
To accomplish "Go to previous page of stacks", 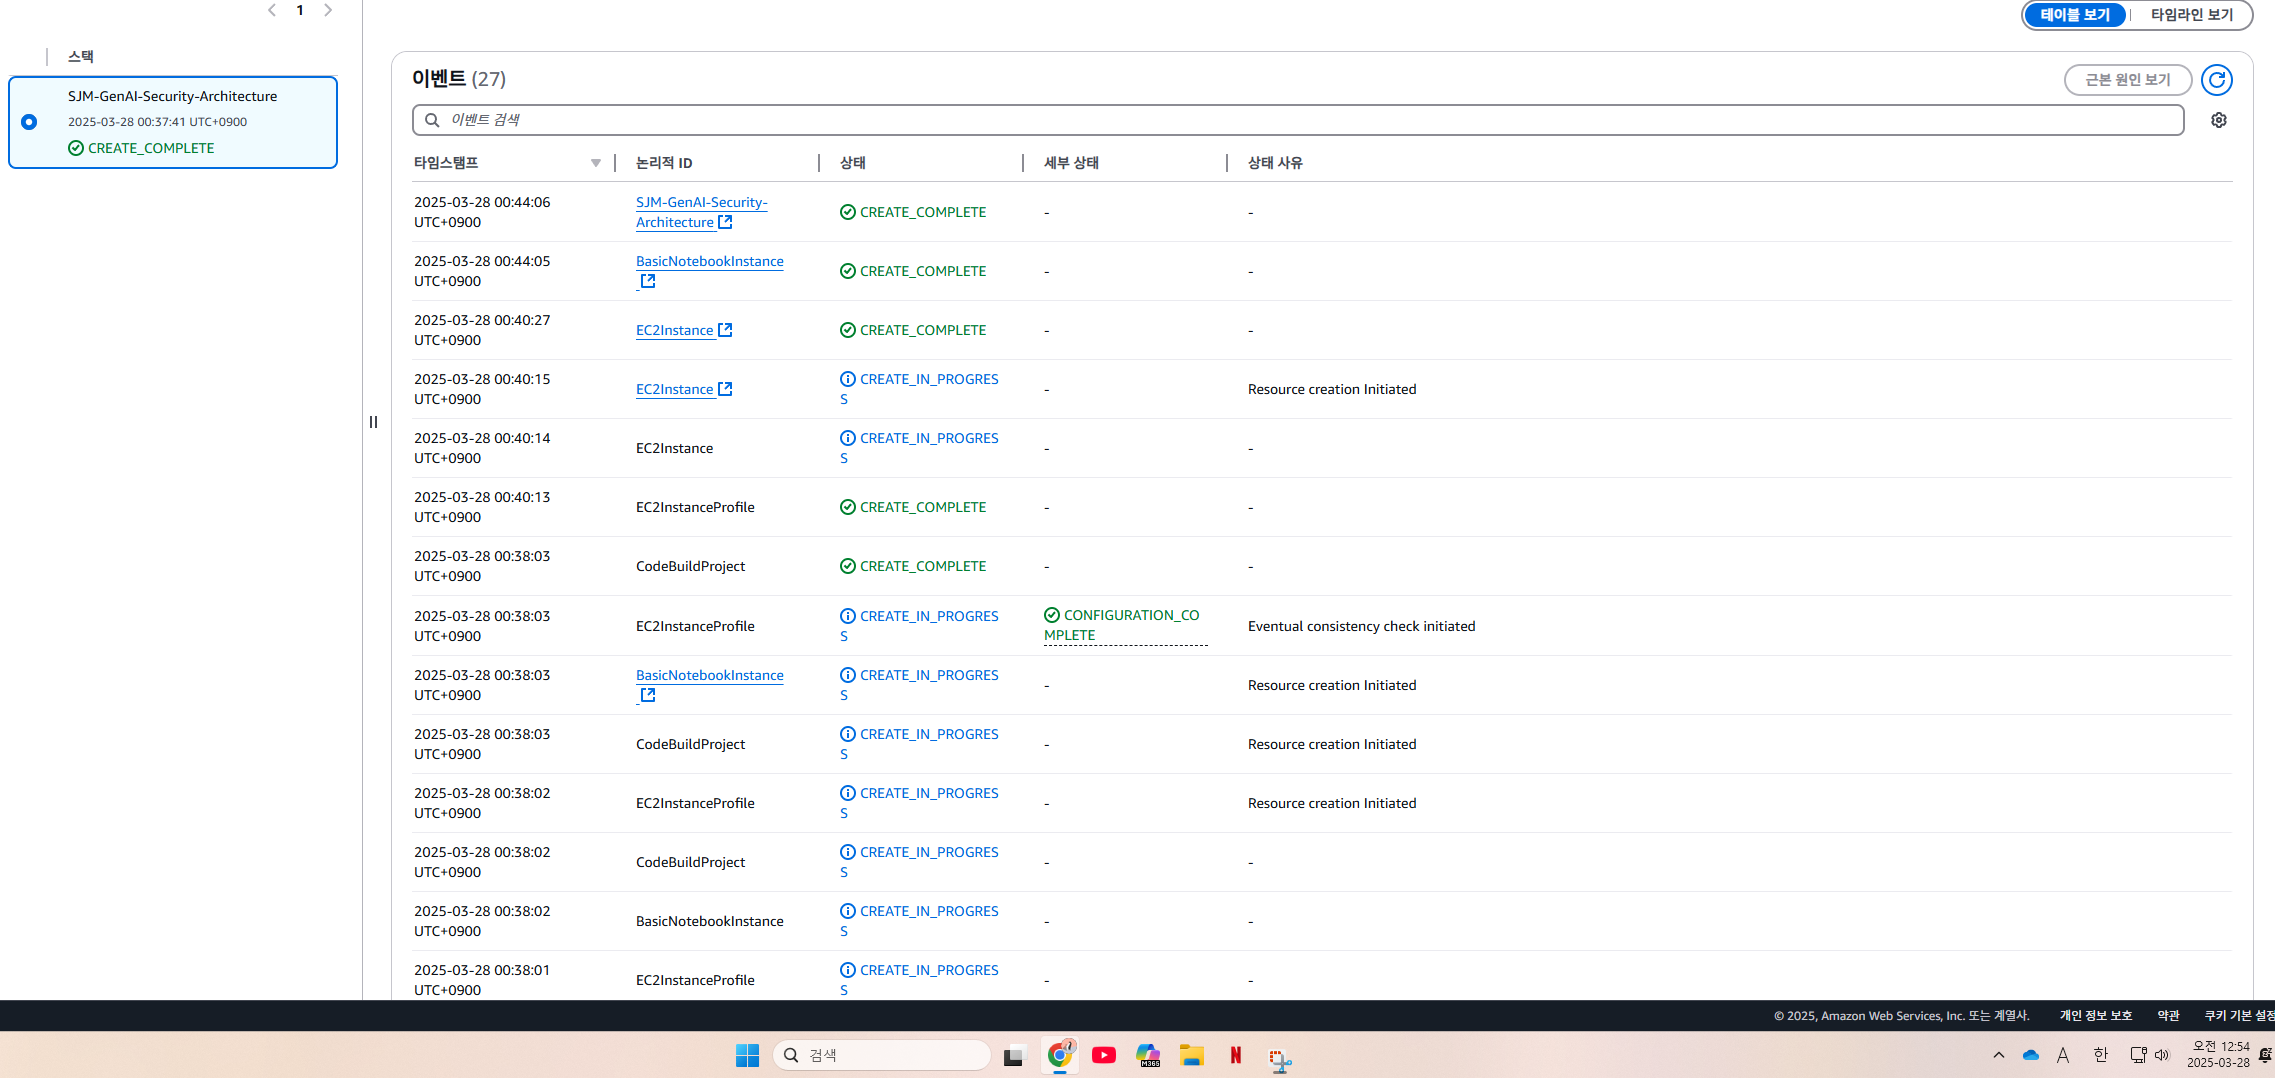I will point(272,10).
